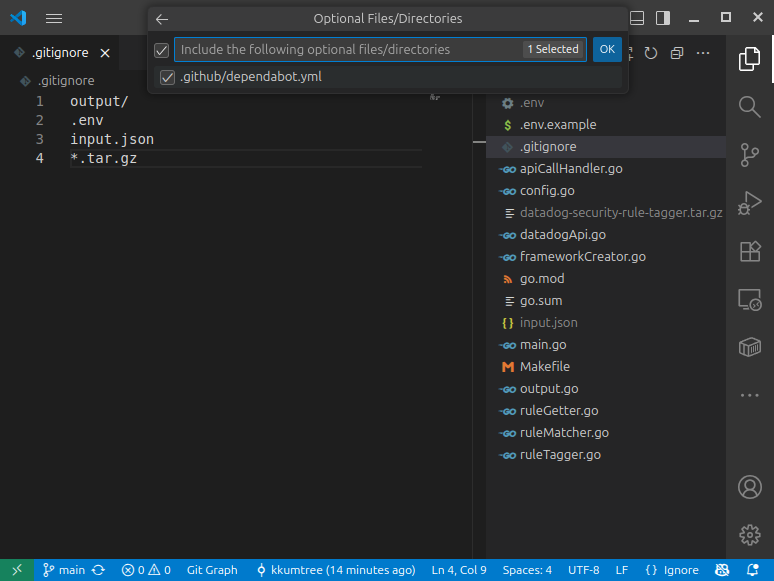Open Makefile in Explorer
774x581 pixels.
(606, 367)
